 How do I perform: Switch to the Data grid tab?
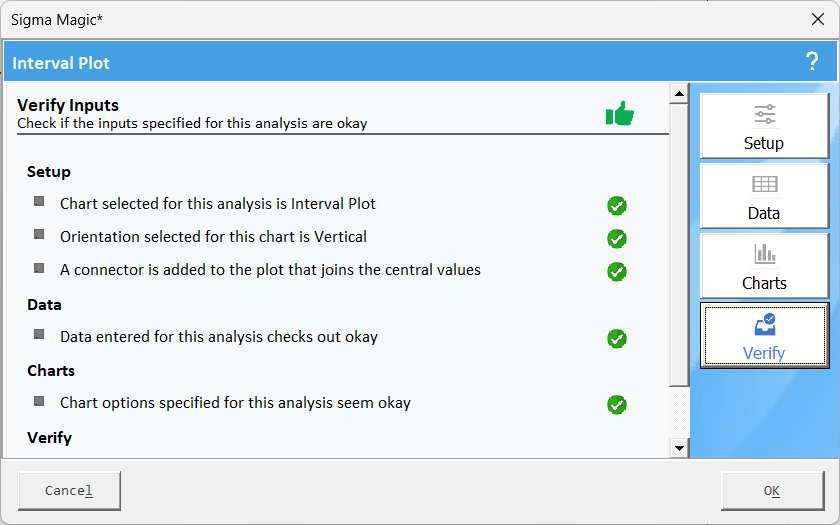[764, 196]
